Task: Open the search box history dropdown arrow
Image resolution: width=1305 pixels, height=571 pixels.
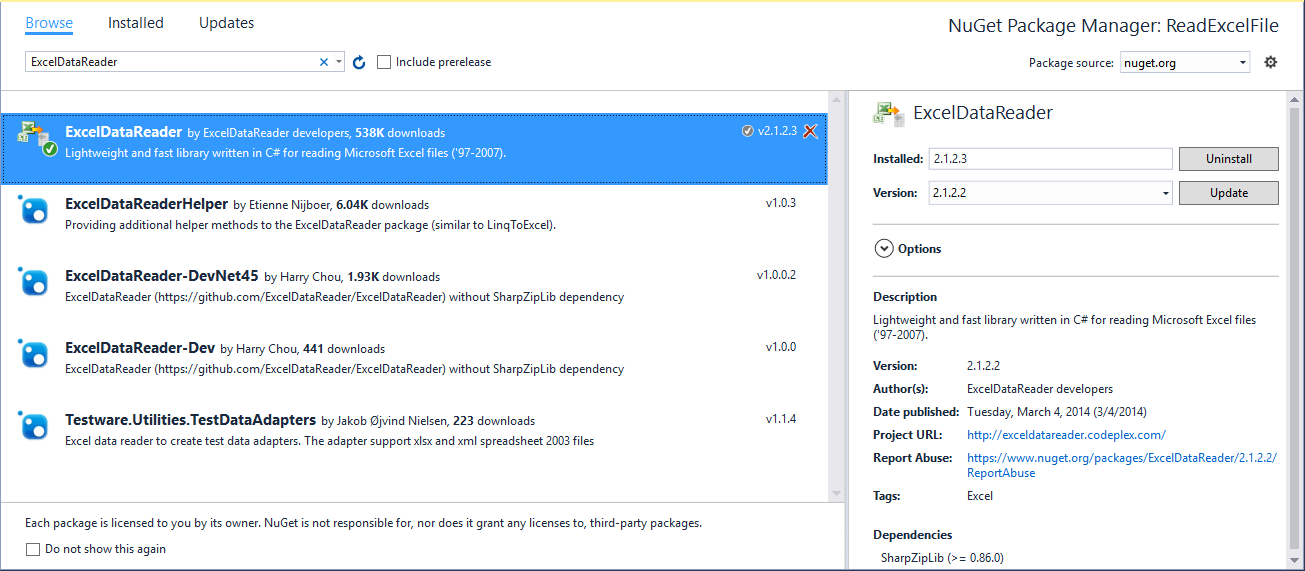Action: pyautogui.click(x=339, y=62)
